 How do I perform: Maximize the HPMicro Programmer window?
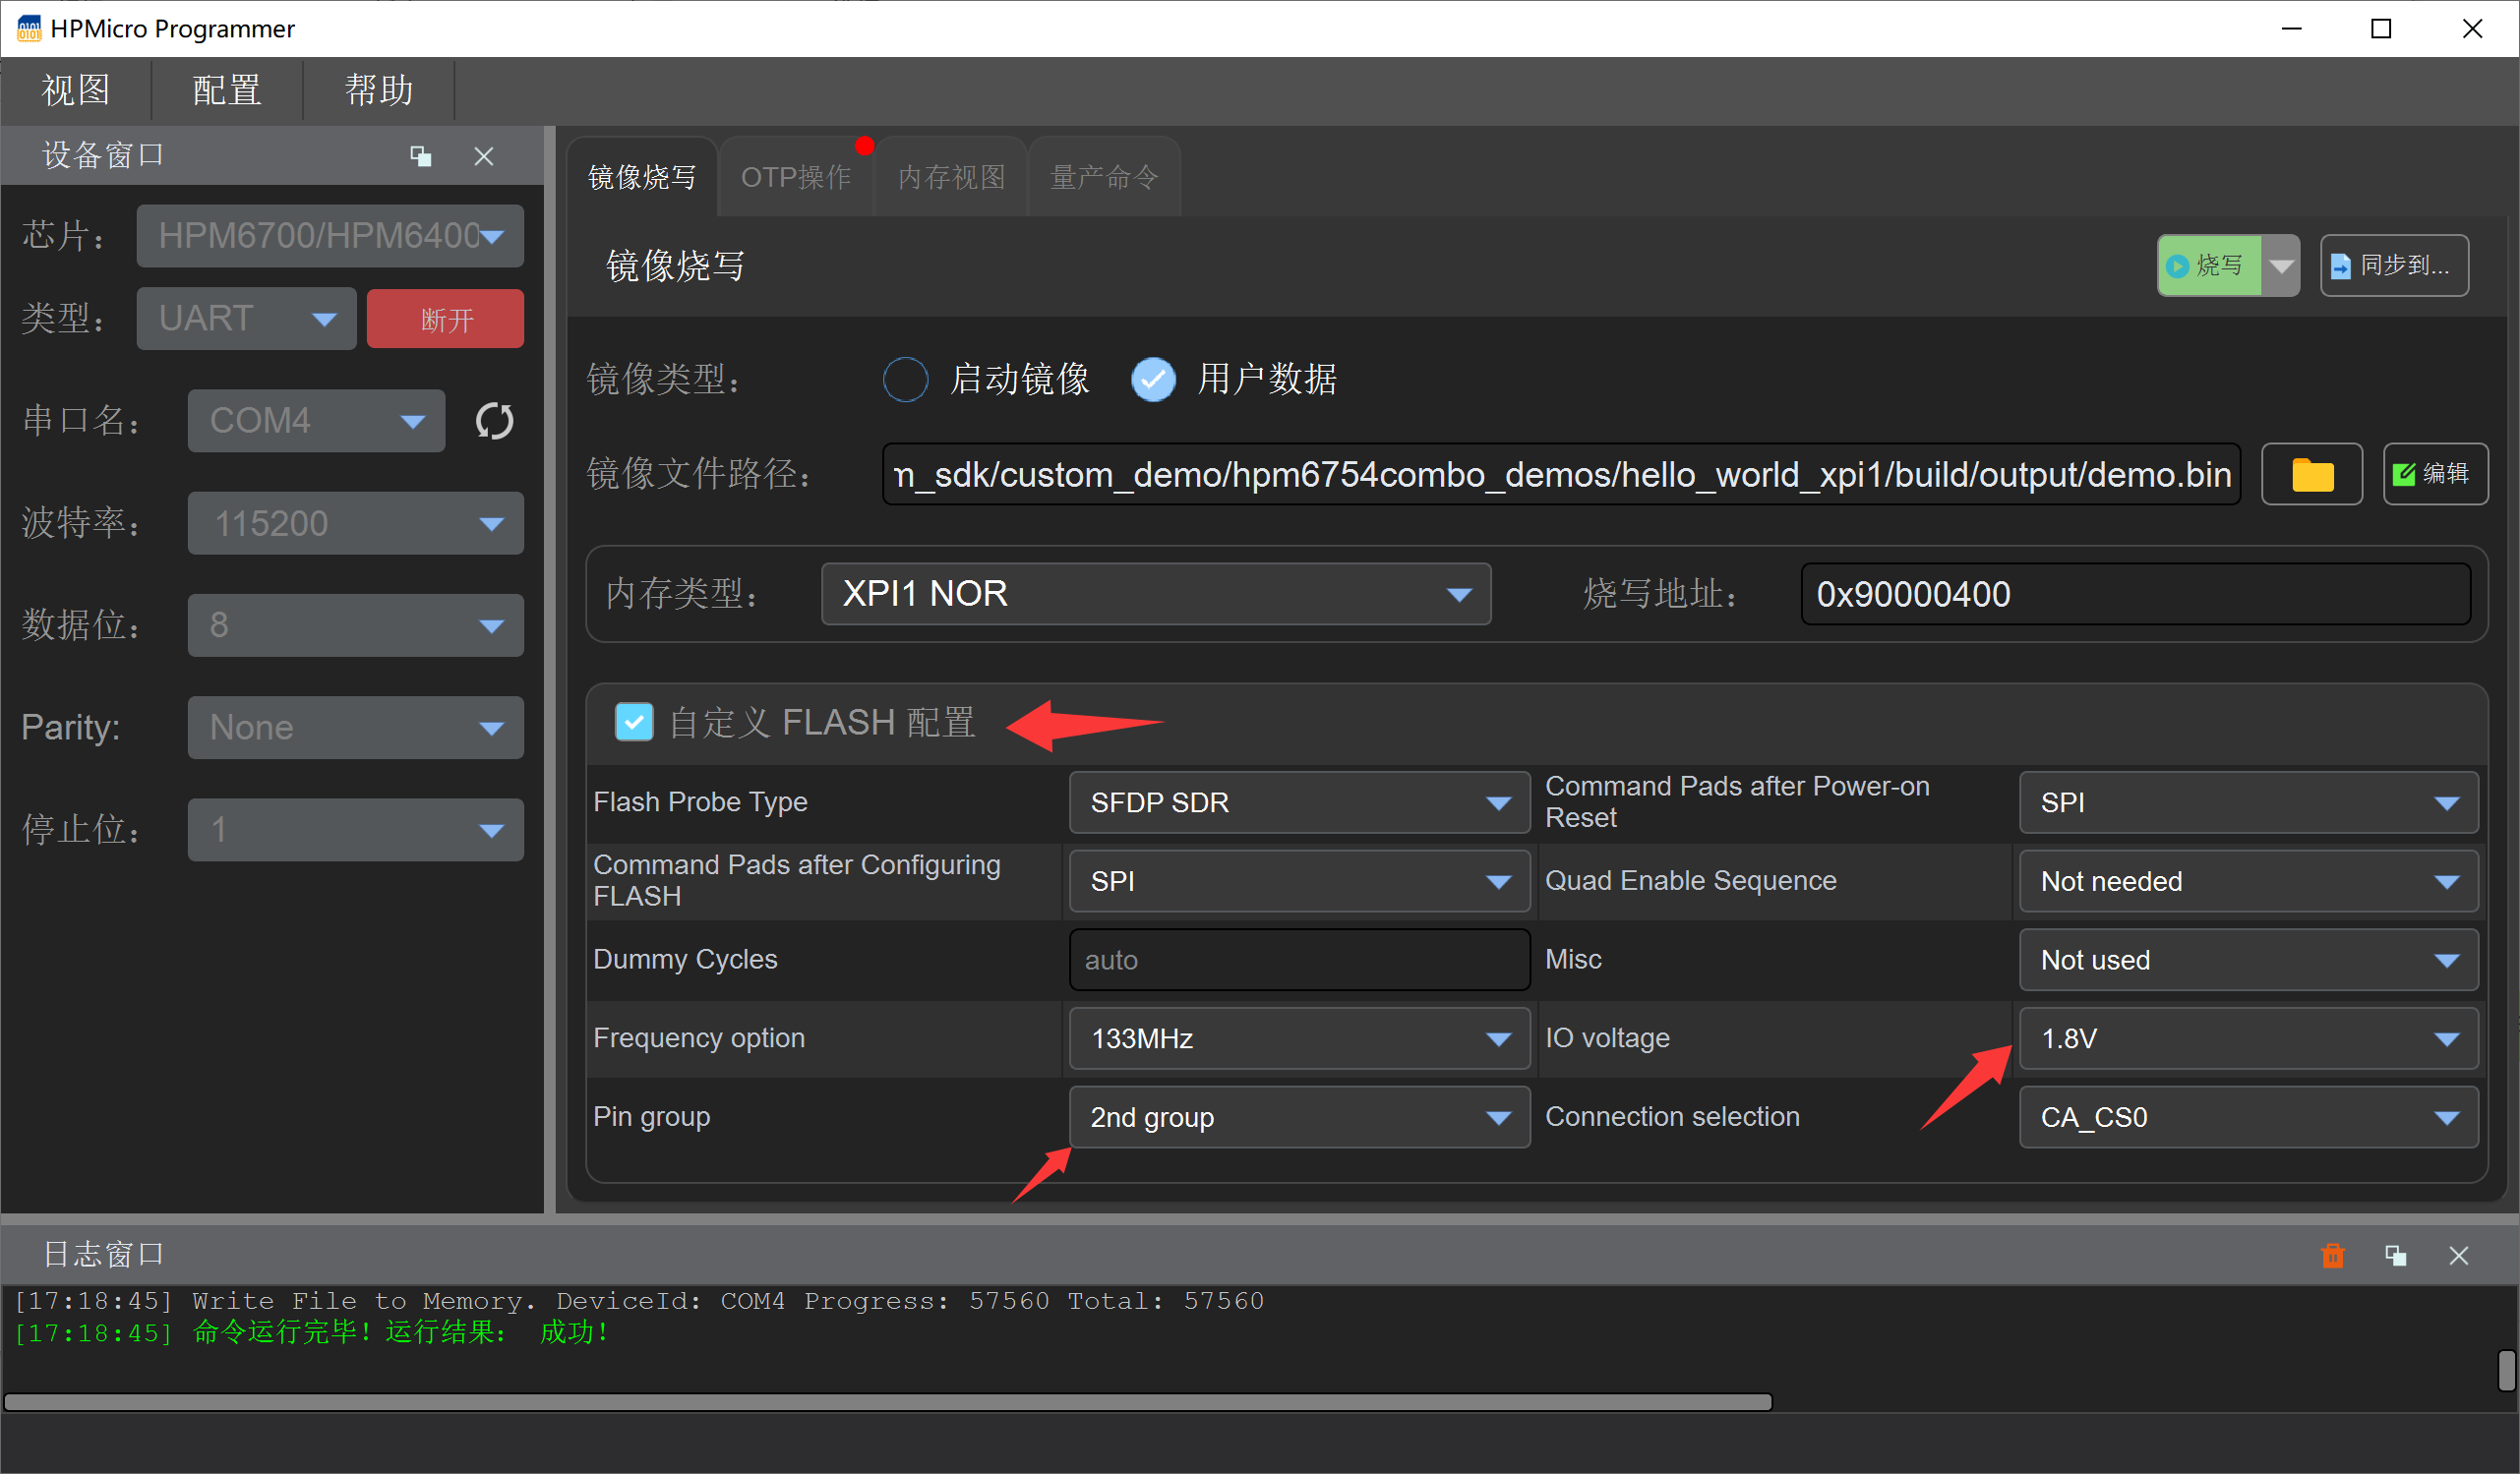tap(2381, 28)
